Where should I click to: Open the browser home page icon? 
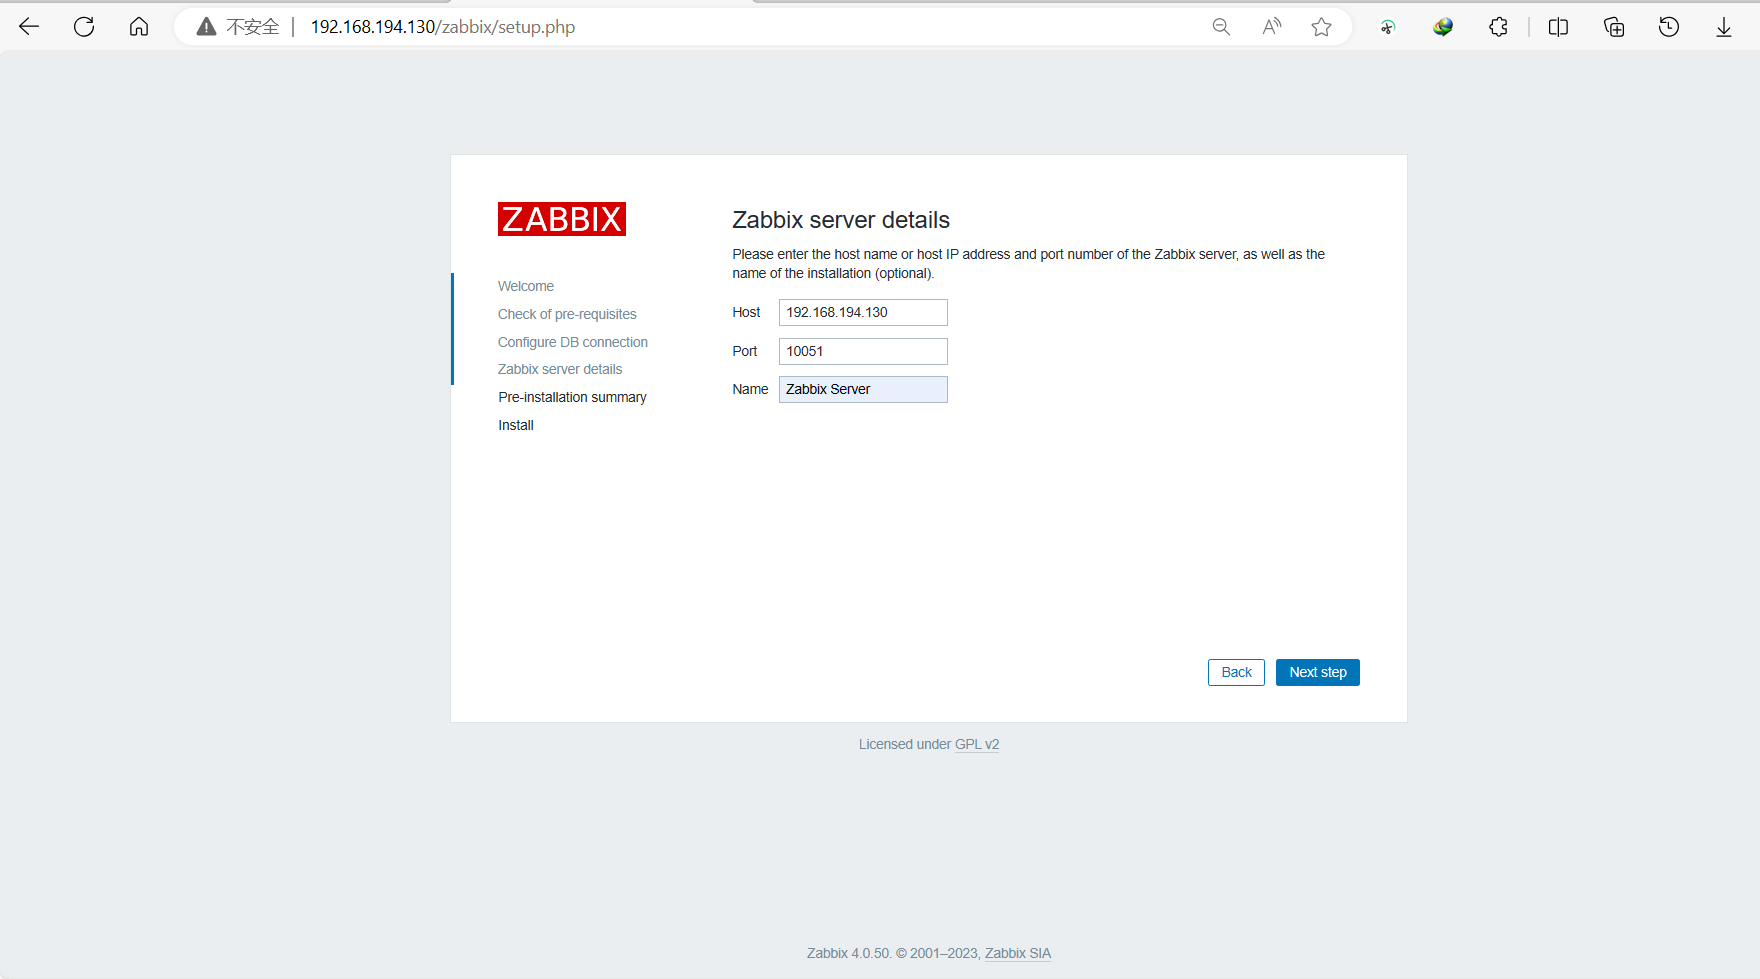pyautogui.click(x=139, y=27)
